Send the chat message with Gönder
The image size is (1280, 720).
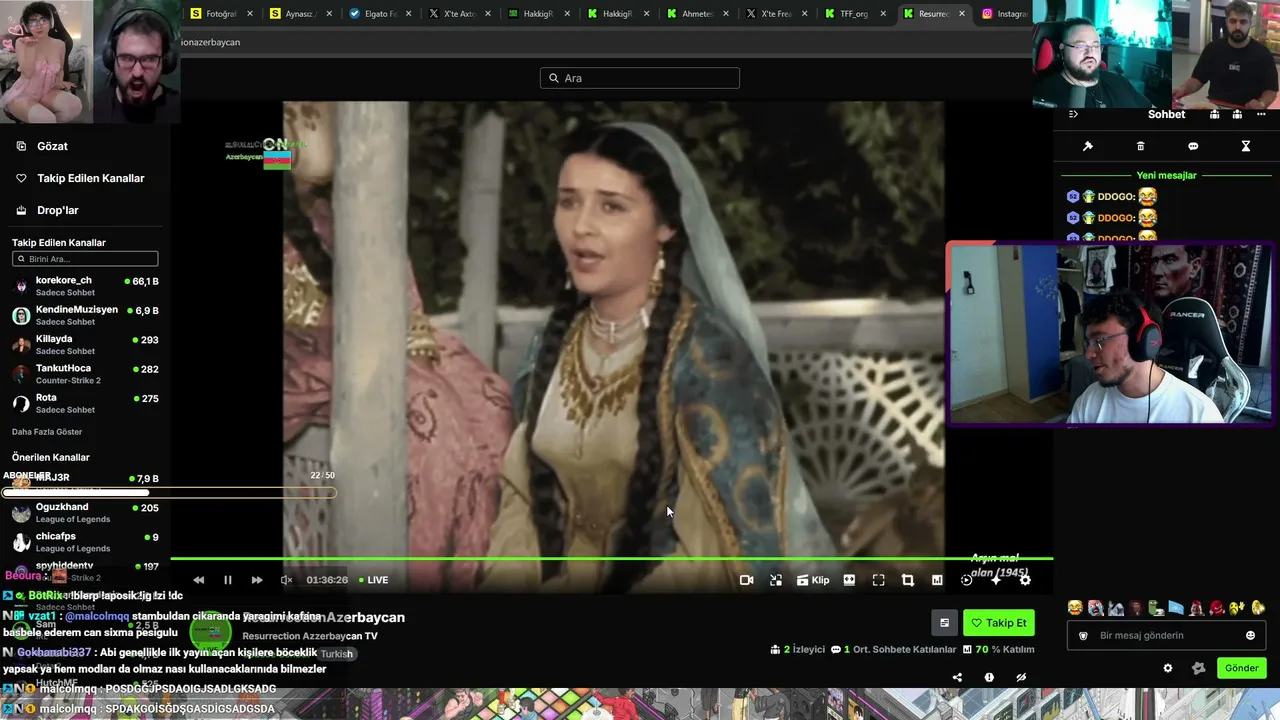point(1242,668)
